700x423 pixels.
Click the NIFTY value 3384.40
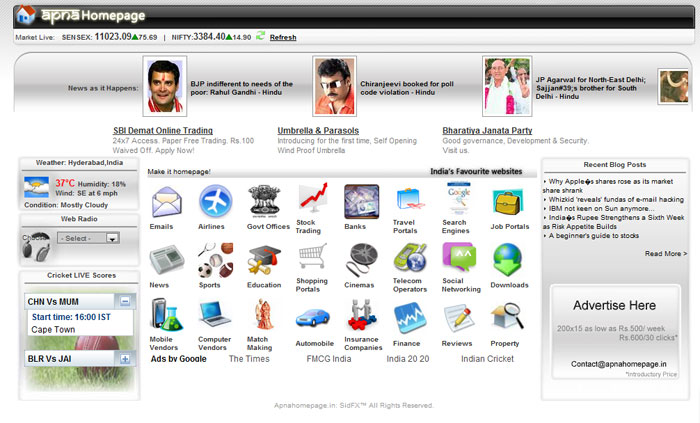(x=209, y=37)
